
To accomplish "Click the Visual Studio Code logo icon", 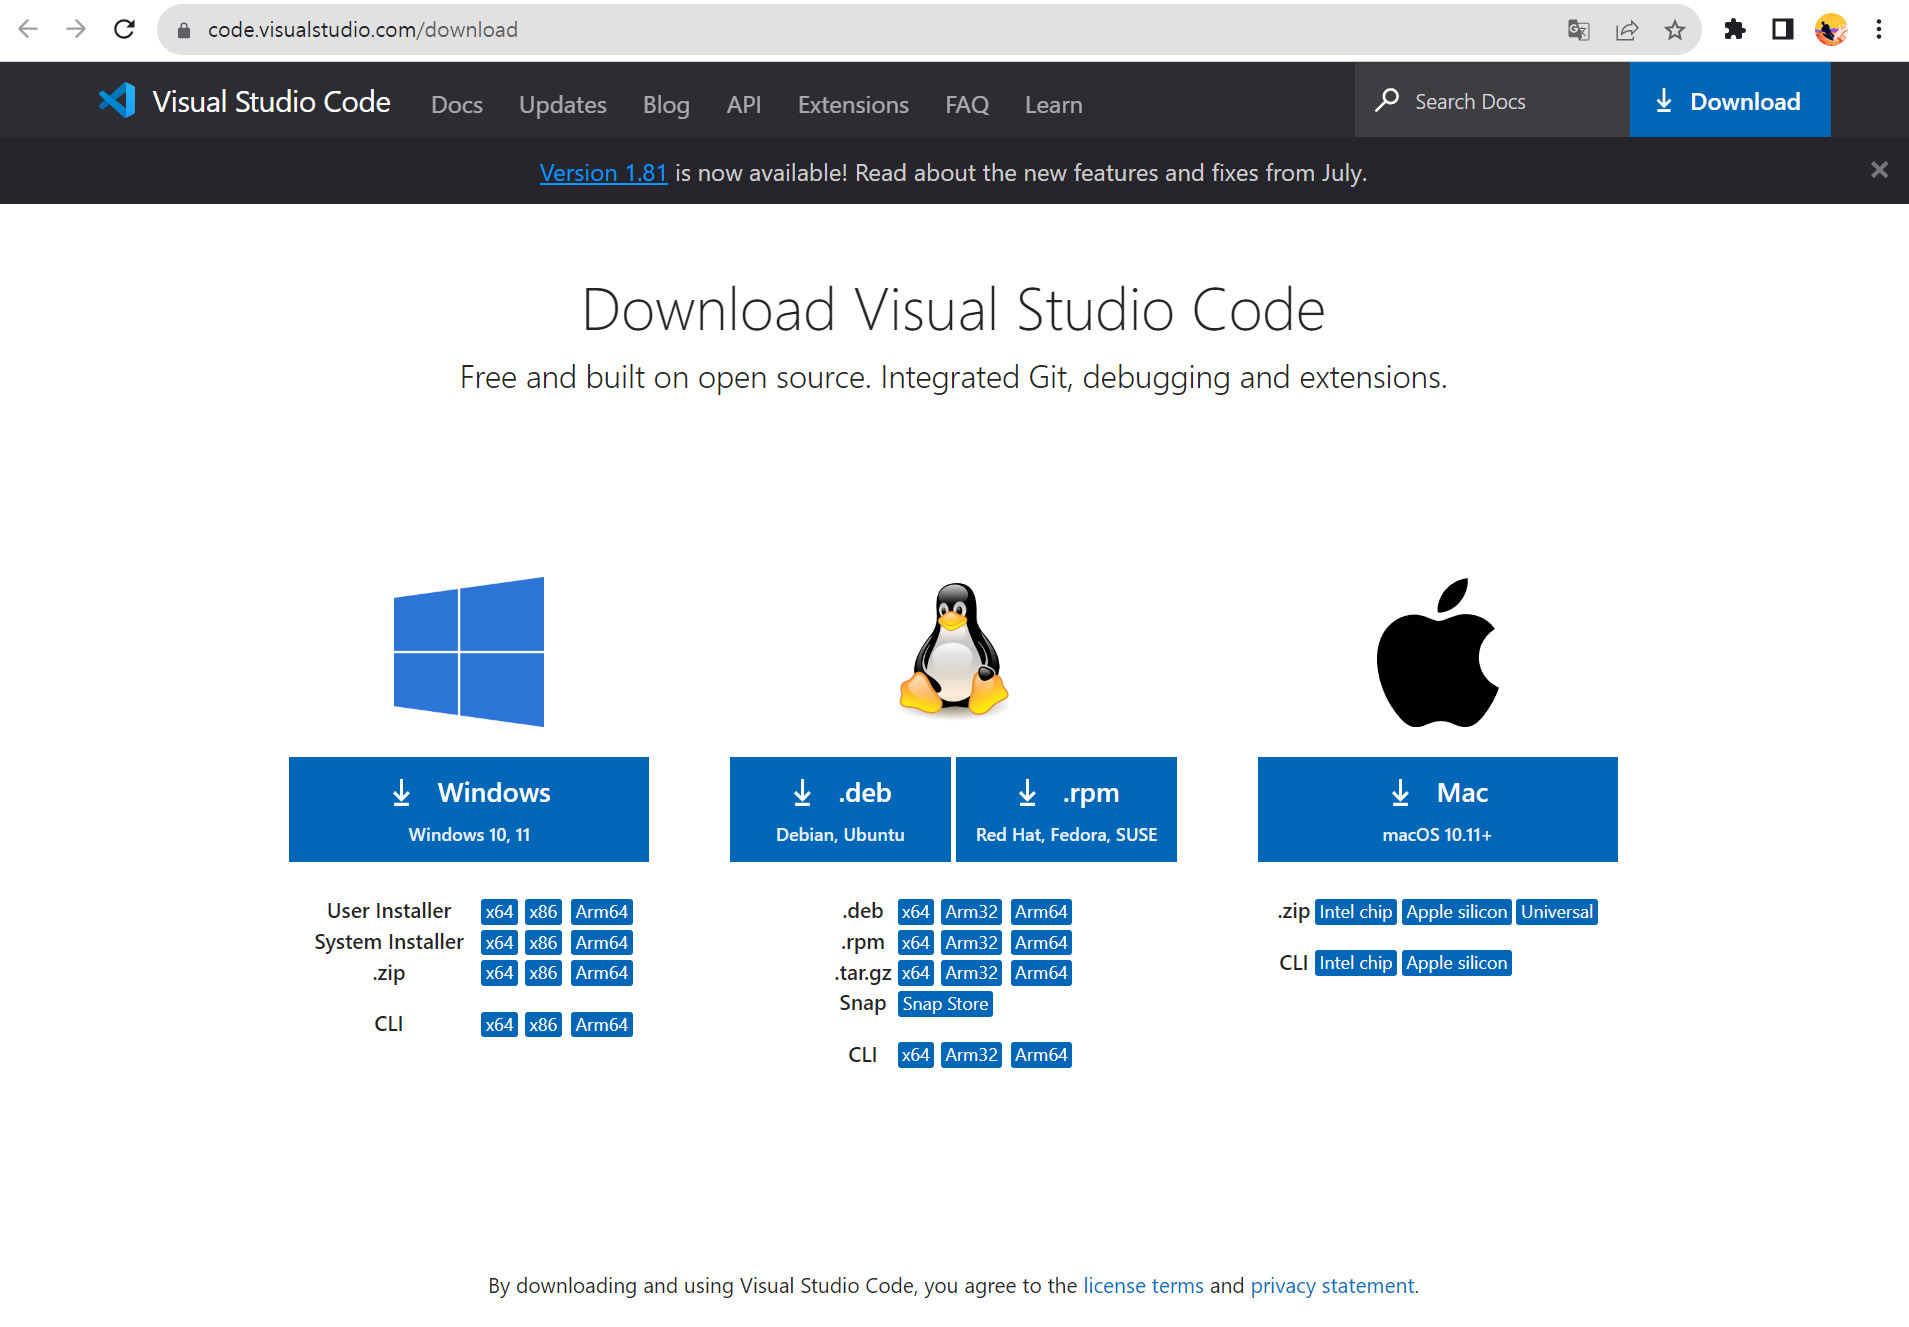I will click(117, 100).
